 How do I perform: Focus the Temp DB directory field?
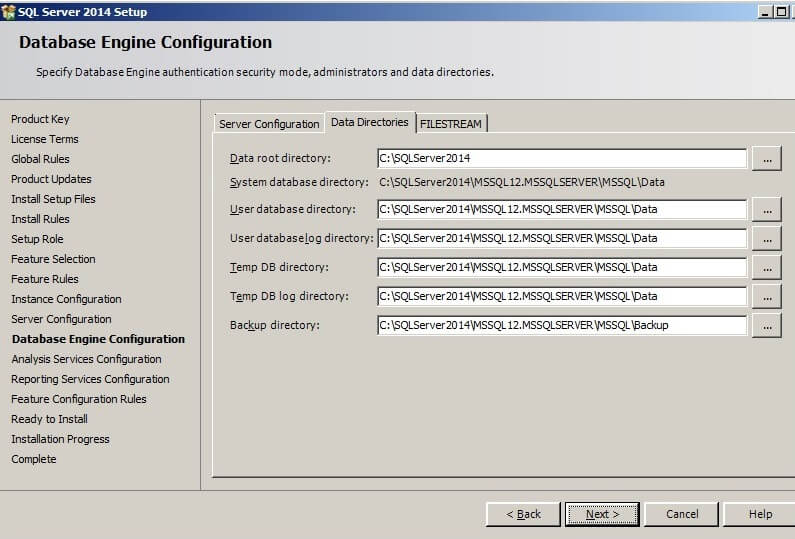click(x=561, y=267)
